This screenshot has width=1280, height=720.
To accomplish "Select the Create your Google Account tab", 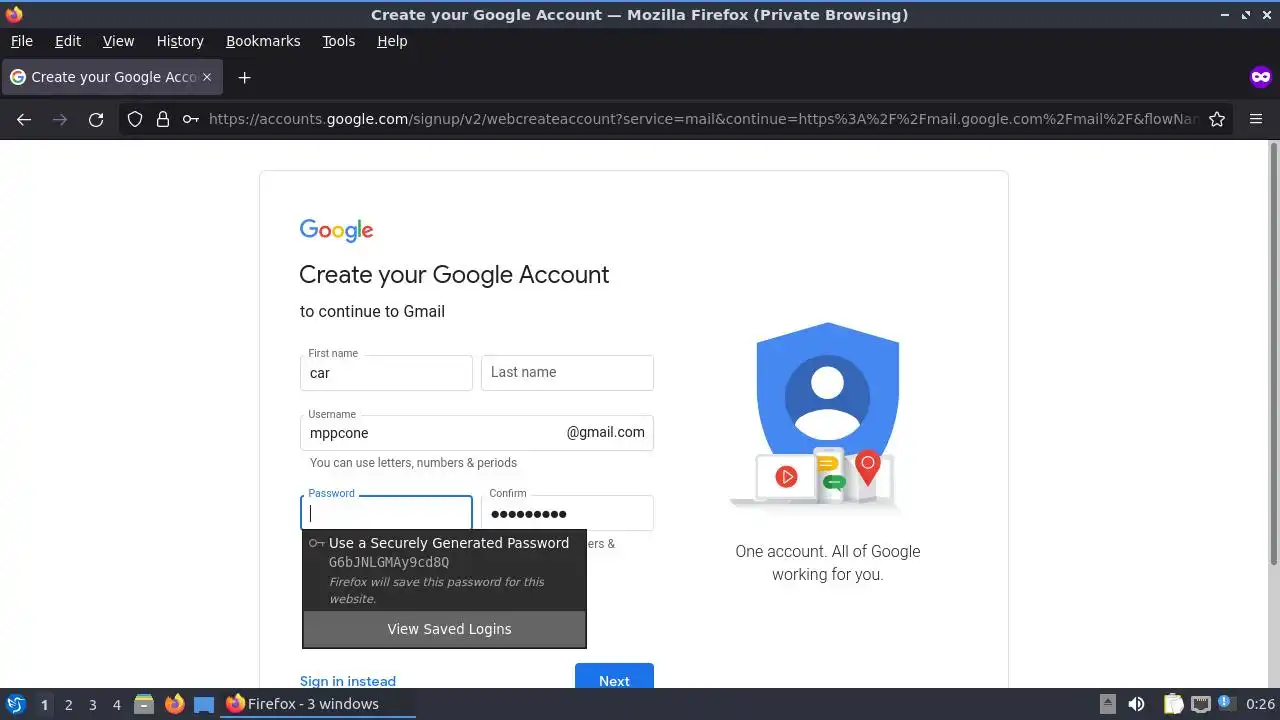I will point(112,77).
